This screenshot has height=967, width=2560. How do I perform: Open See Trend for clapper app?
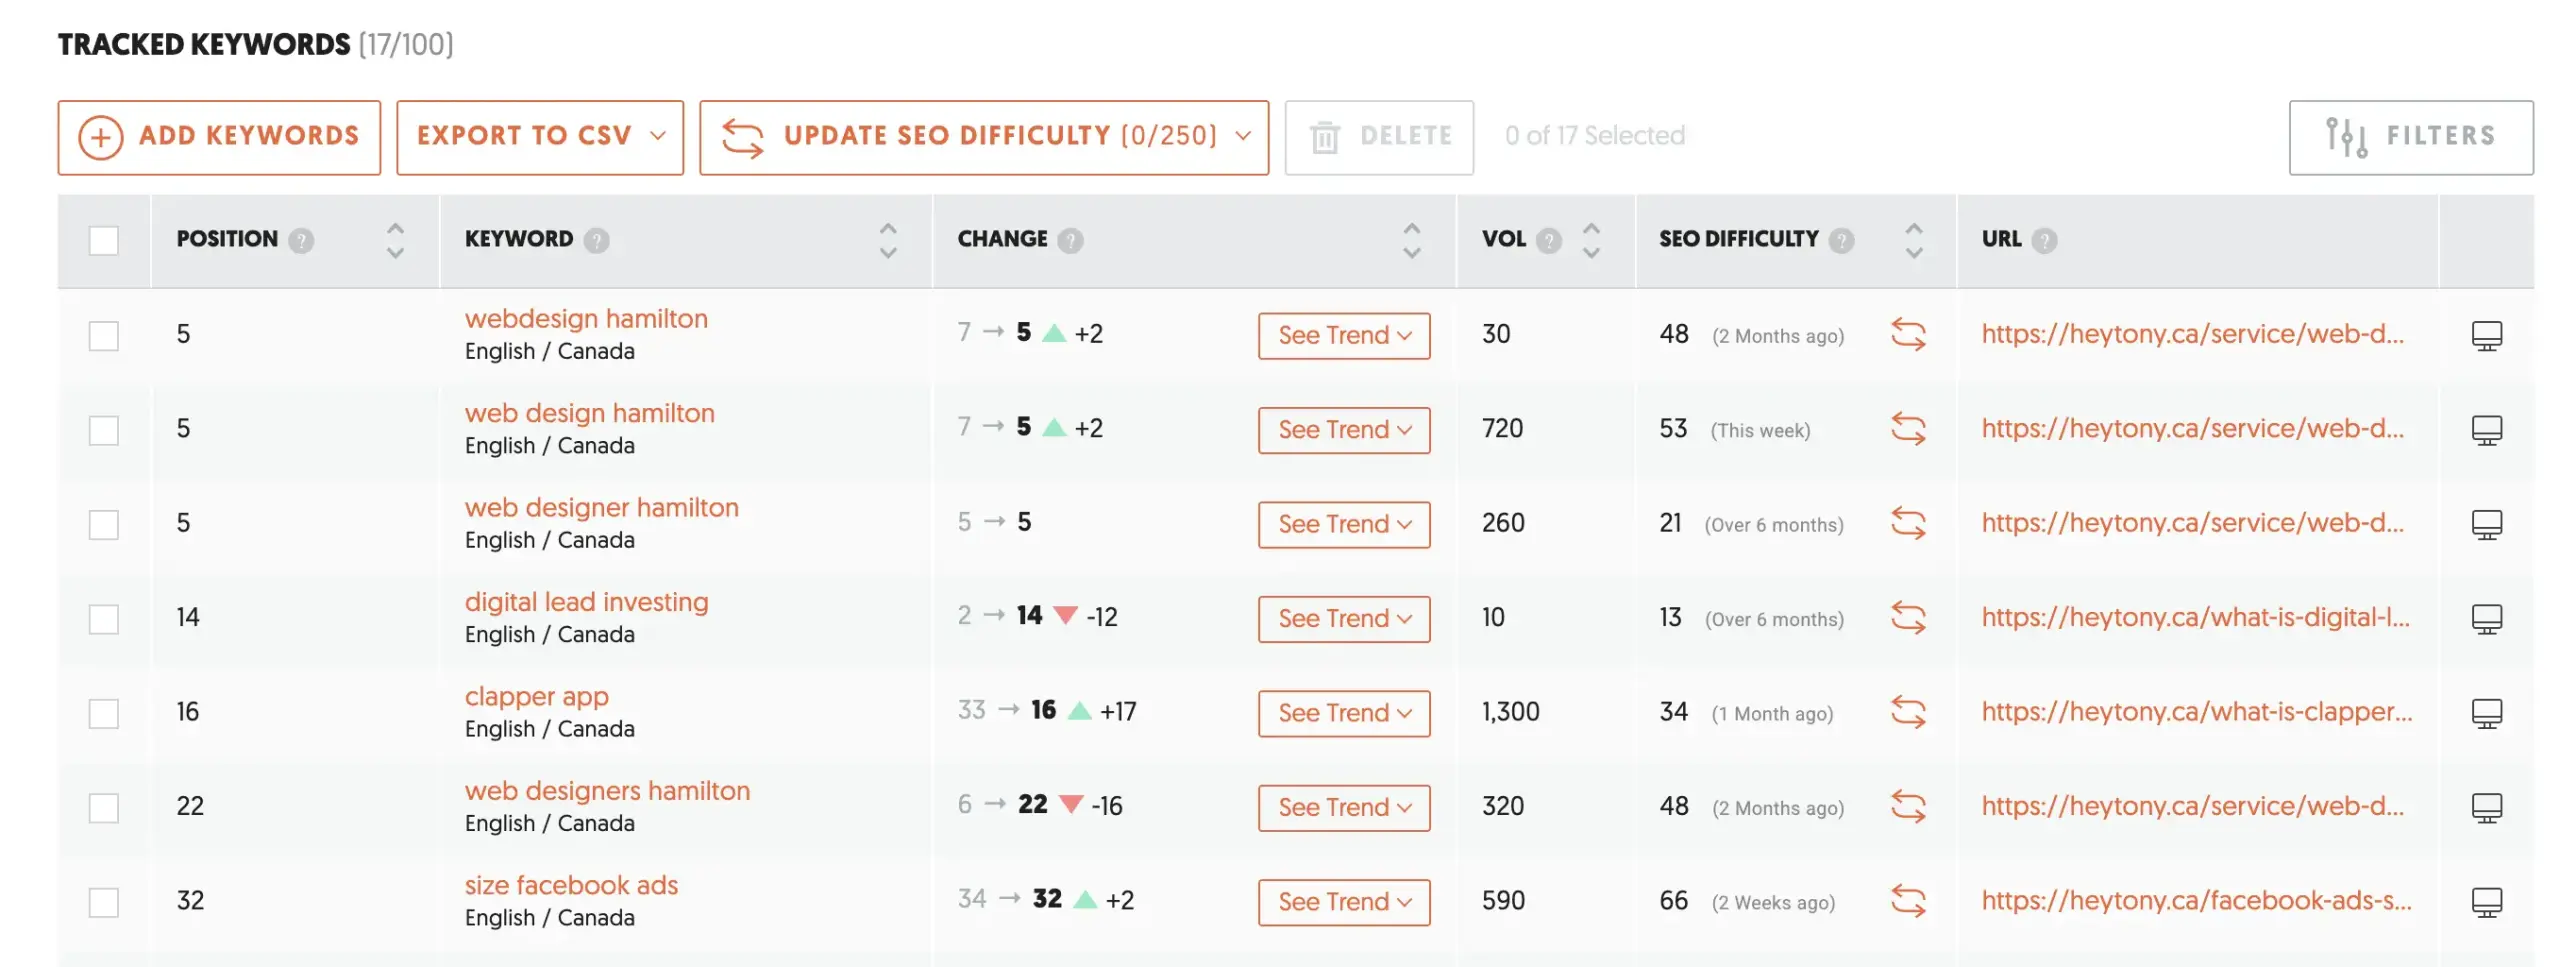click(x=1344, y=712)
